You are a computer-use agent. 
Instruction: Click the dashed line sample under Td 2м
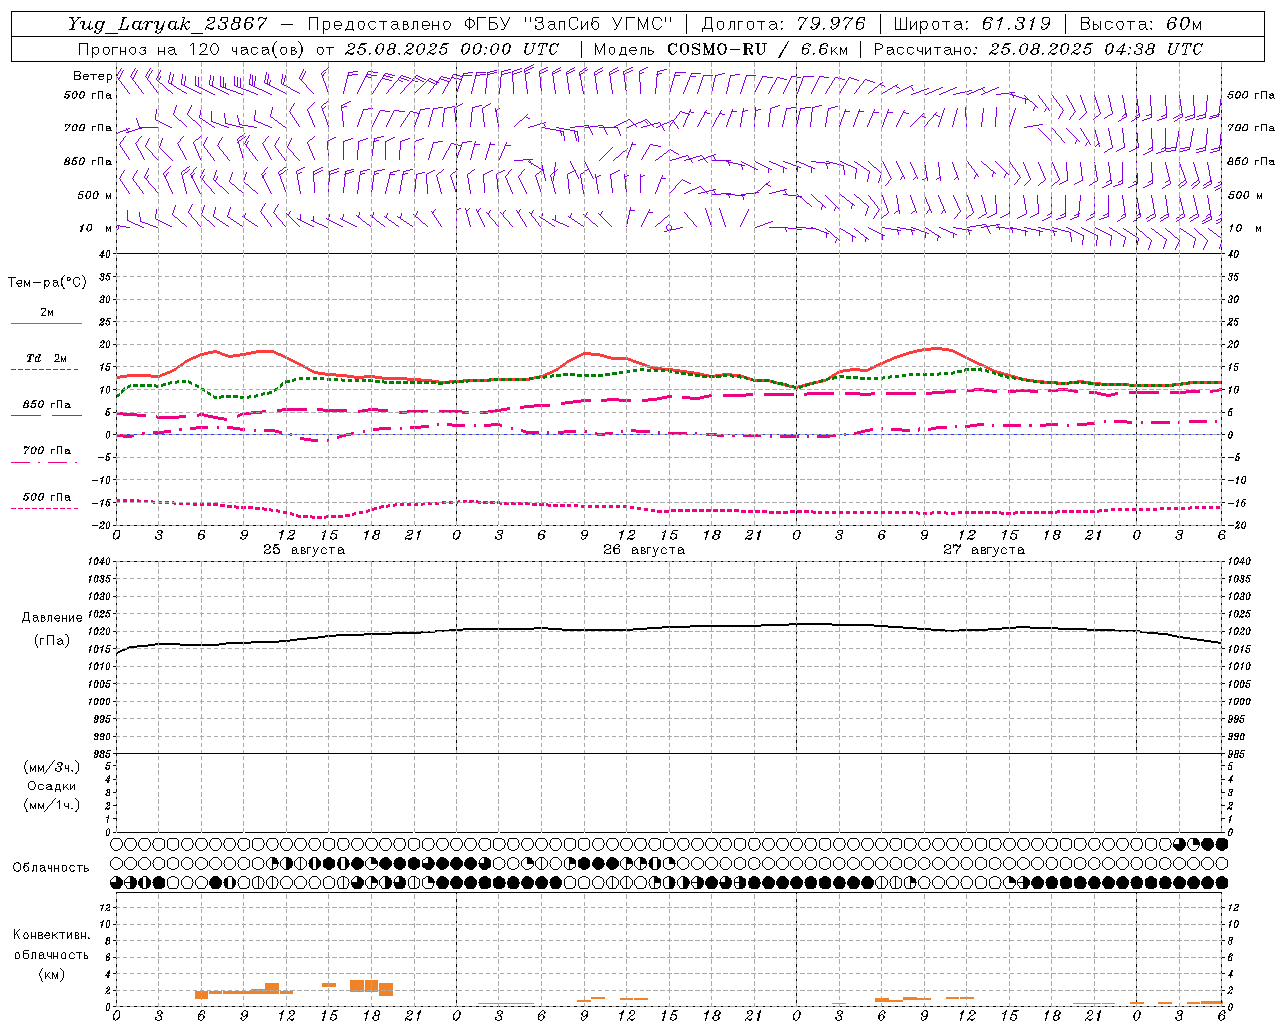[x=44, y=370]
